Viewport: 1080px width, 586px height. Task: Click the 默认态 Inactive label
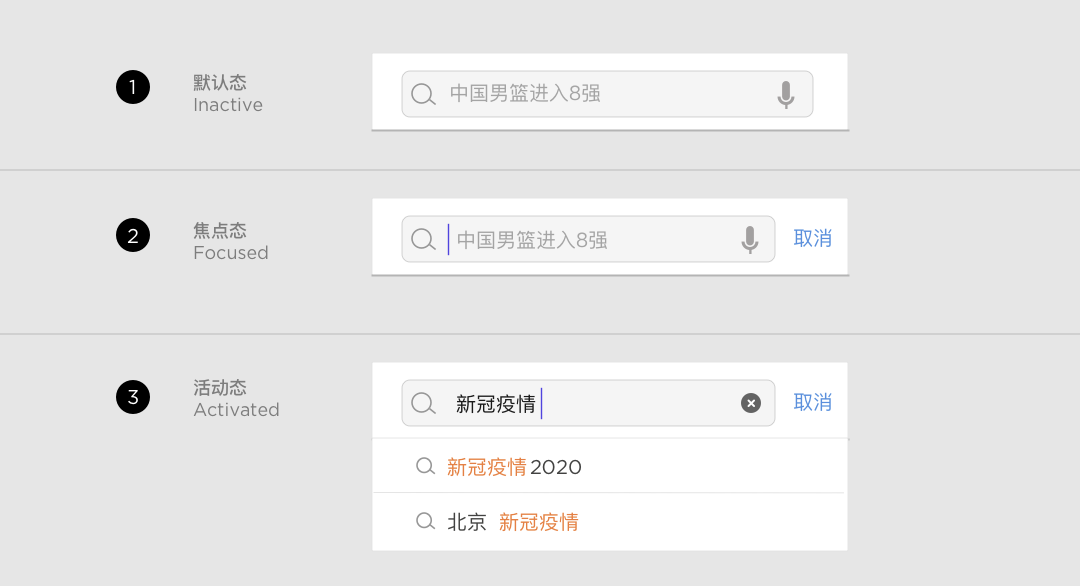point(228,94)
